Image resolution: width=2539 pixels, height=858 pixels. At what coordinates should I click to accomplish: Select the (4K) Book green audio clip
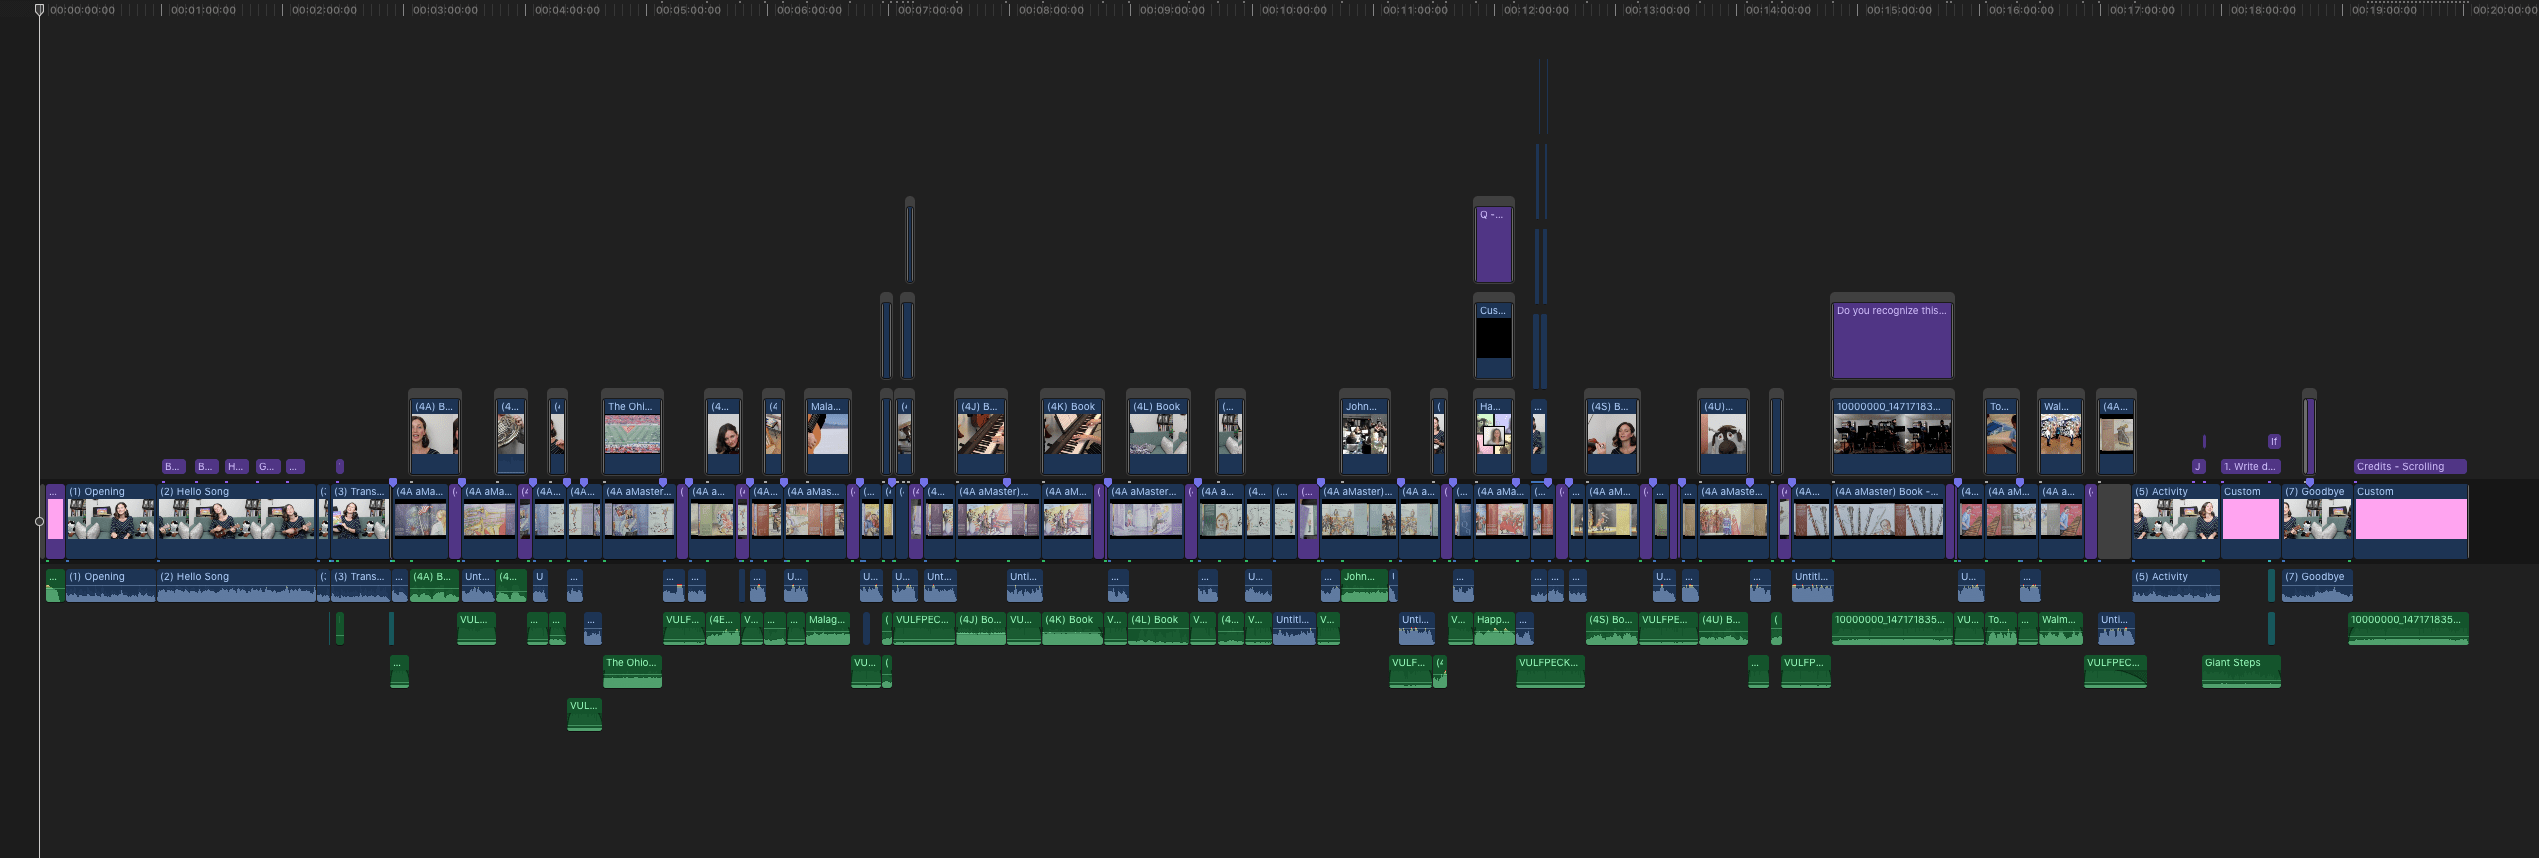[x=1072, y=628]
